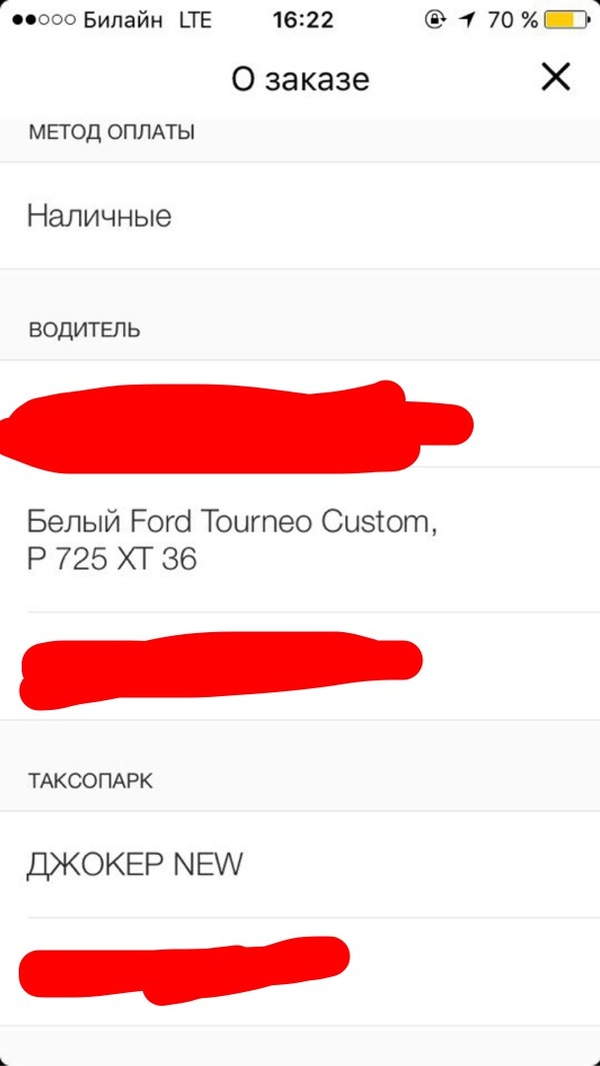Tap the О заказе screen title

(x=300, y=78)
